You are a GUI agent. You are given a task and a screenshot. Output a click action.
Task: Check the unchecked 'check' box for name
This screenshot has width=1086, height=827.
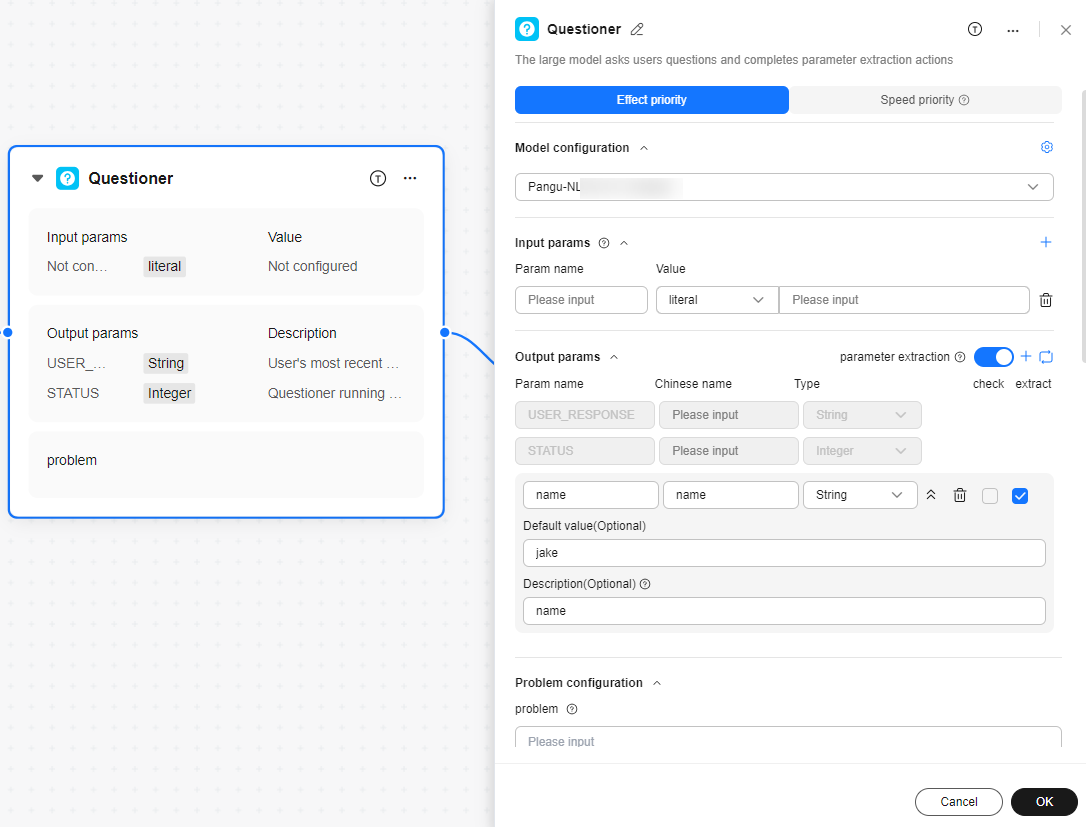pyautogui.click(x=990, y=496)
